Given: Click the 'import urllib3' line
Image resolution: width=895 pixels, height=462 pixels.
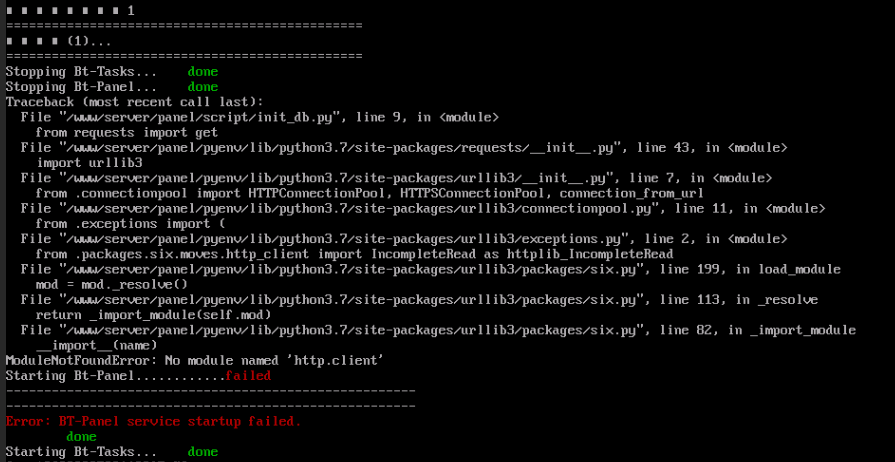Looking at the screenshot, I should click(x=89, y=163).
